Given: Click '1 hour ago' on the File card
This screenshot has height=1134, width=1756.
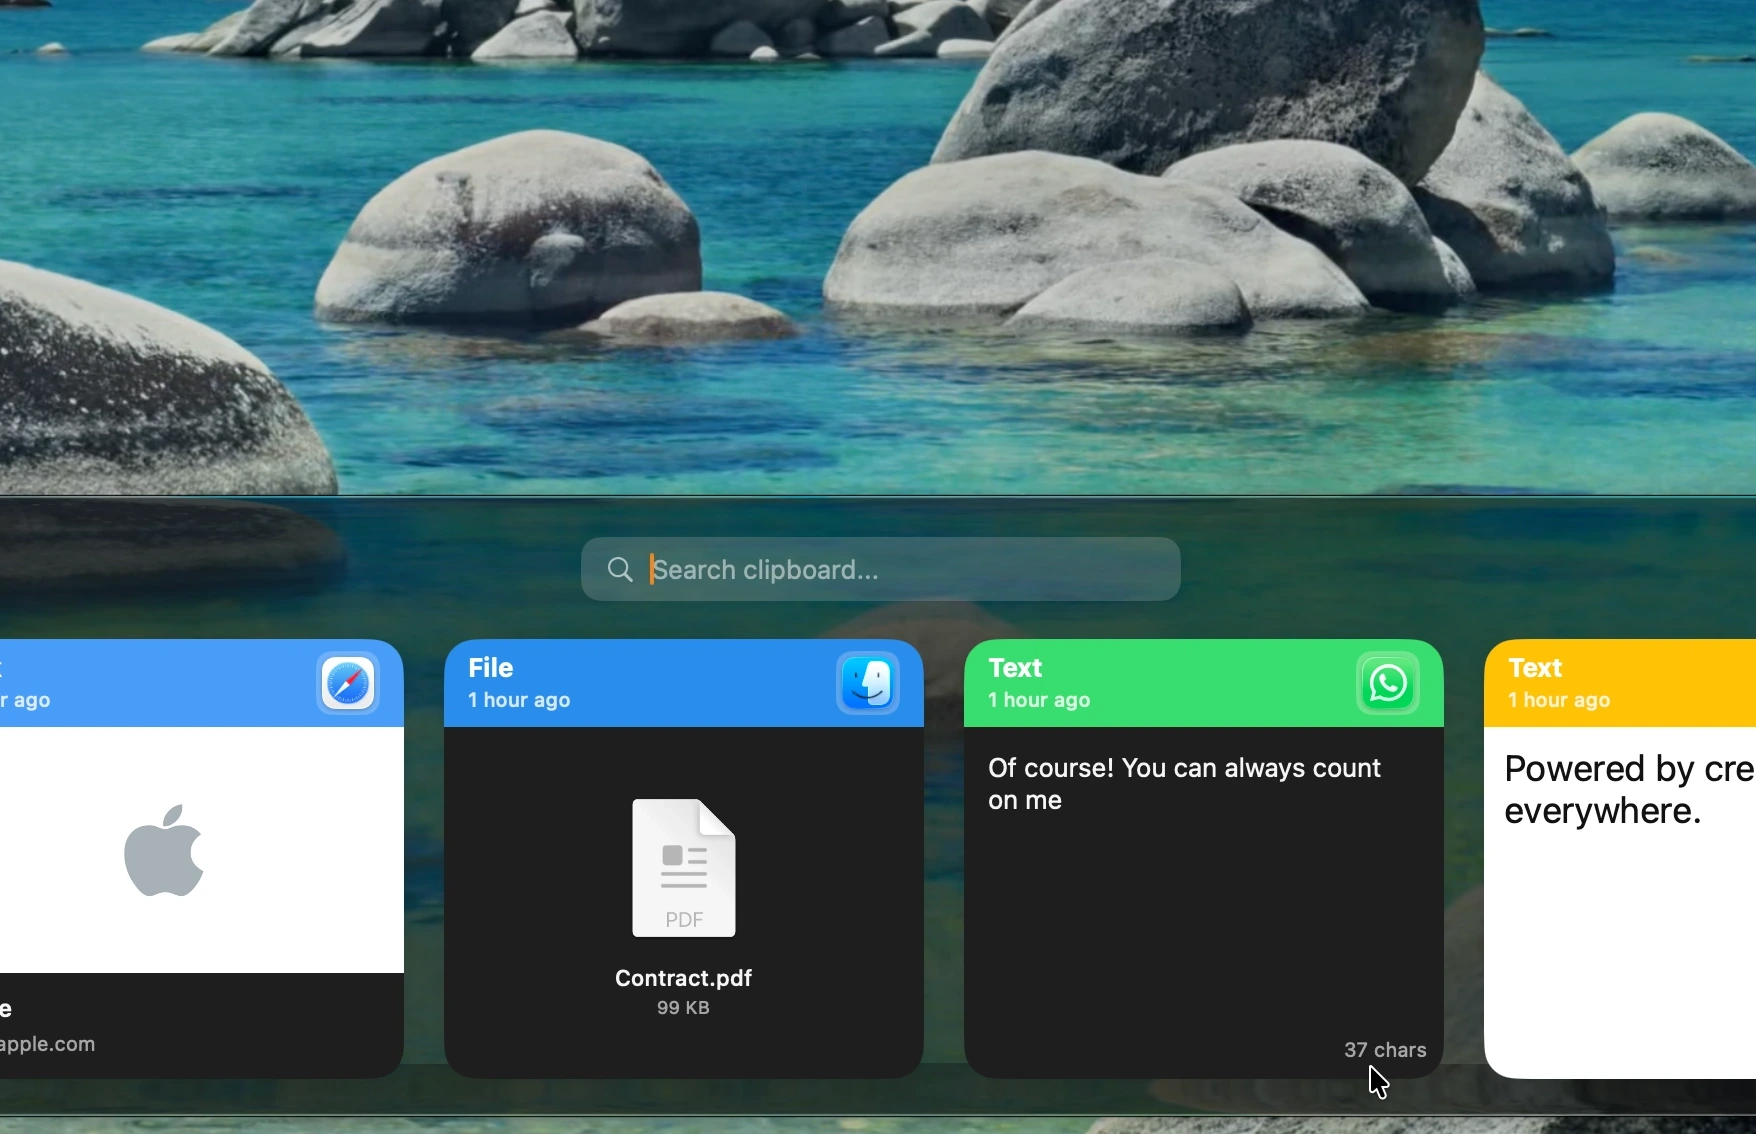Looking at the screenshot, I should point(520,701).
